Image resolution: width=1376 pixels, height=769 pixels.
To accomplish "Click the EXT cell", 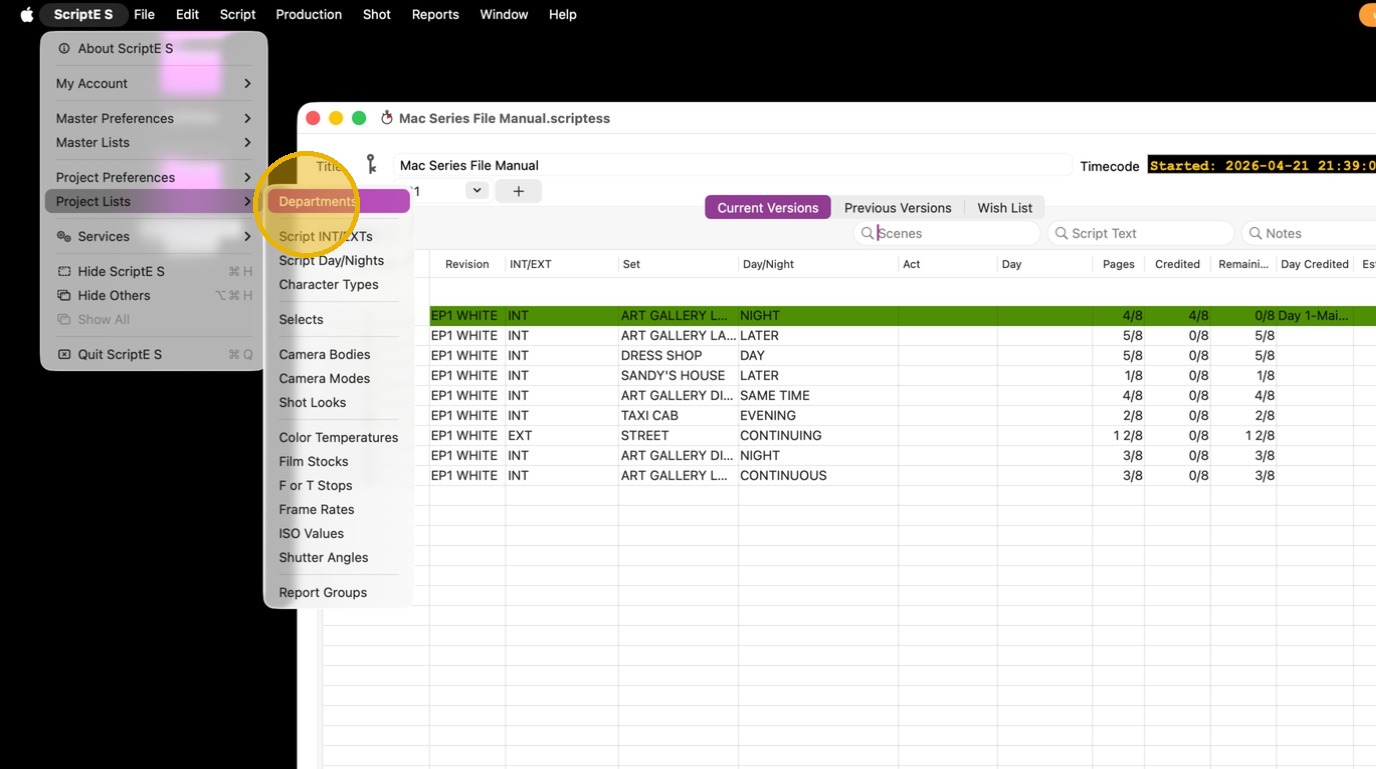I will point(562,435).
